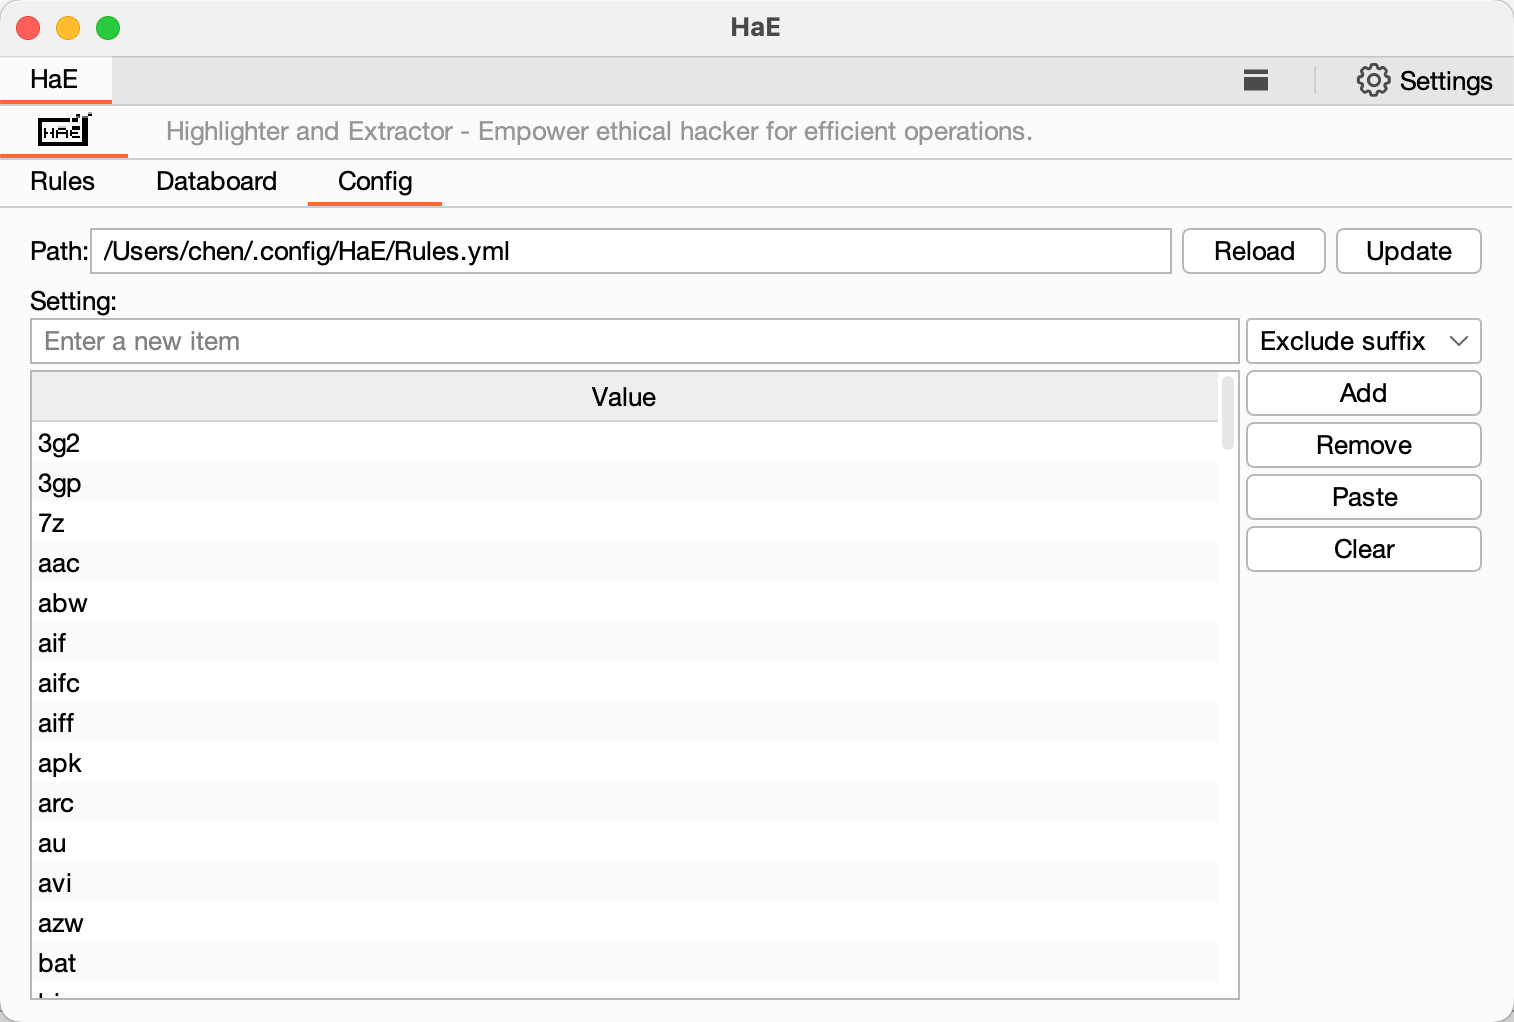The width and height of the screenshot is (1514, 1022).
Task: Switch to the Rules tab
Action: (x=62, y=182)
